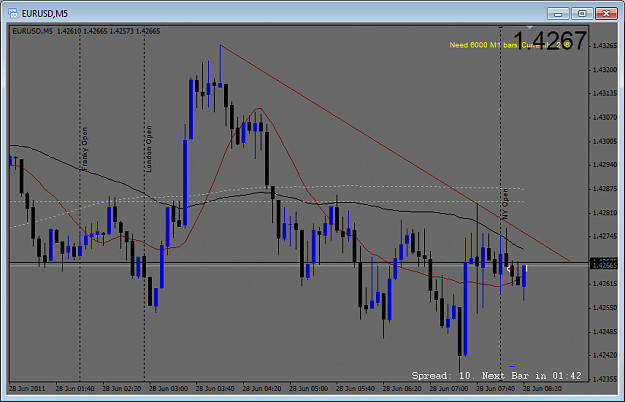Screen dimensions: 625x402
Task: Click the '28 Jun 04:20' time axis label
Action: point(261,388)
